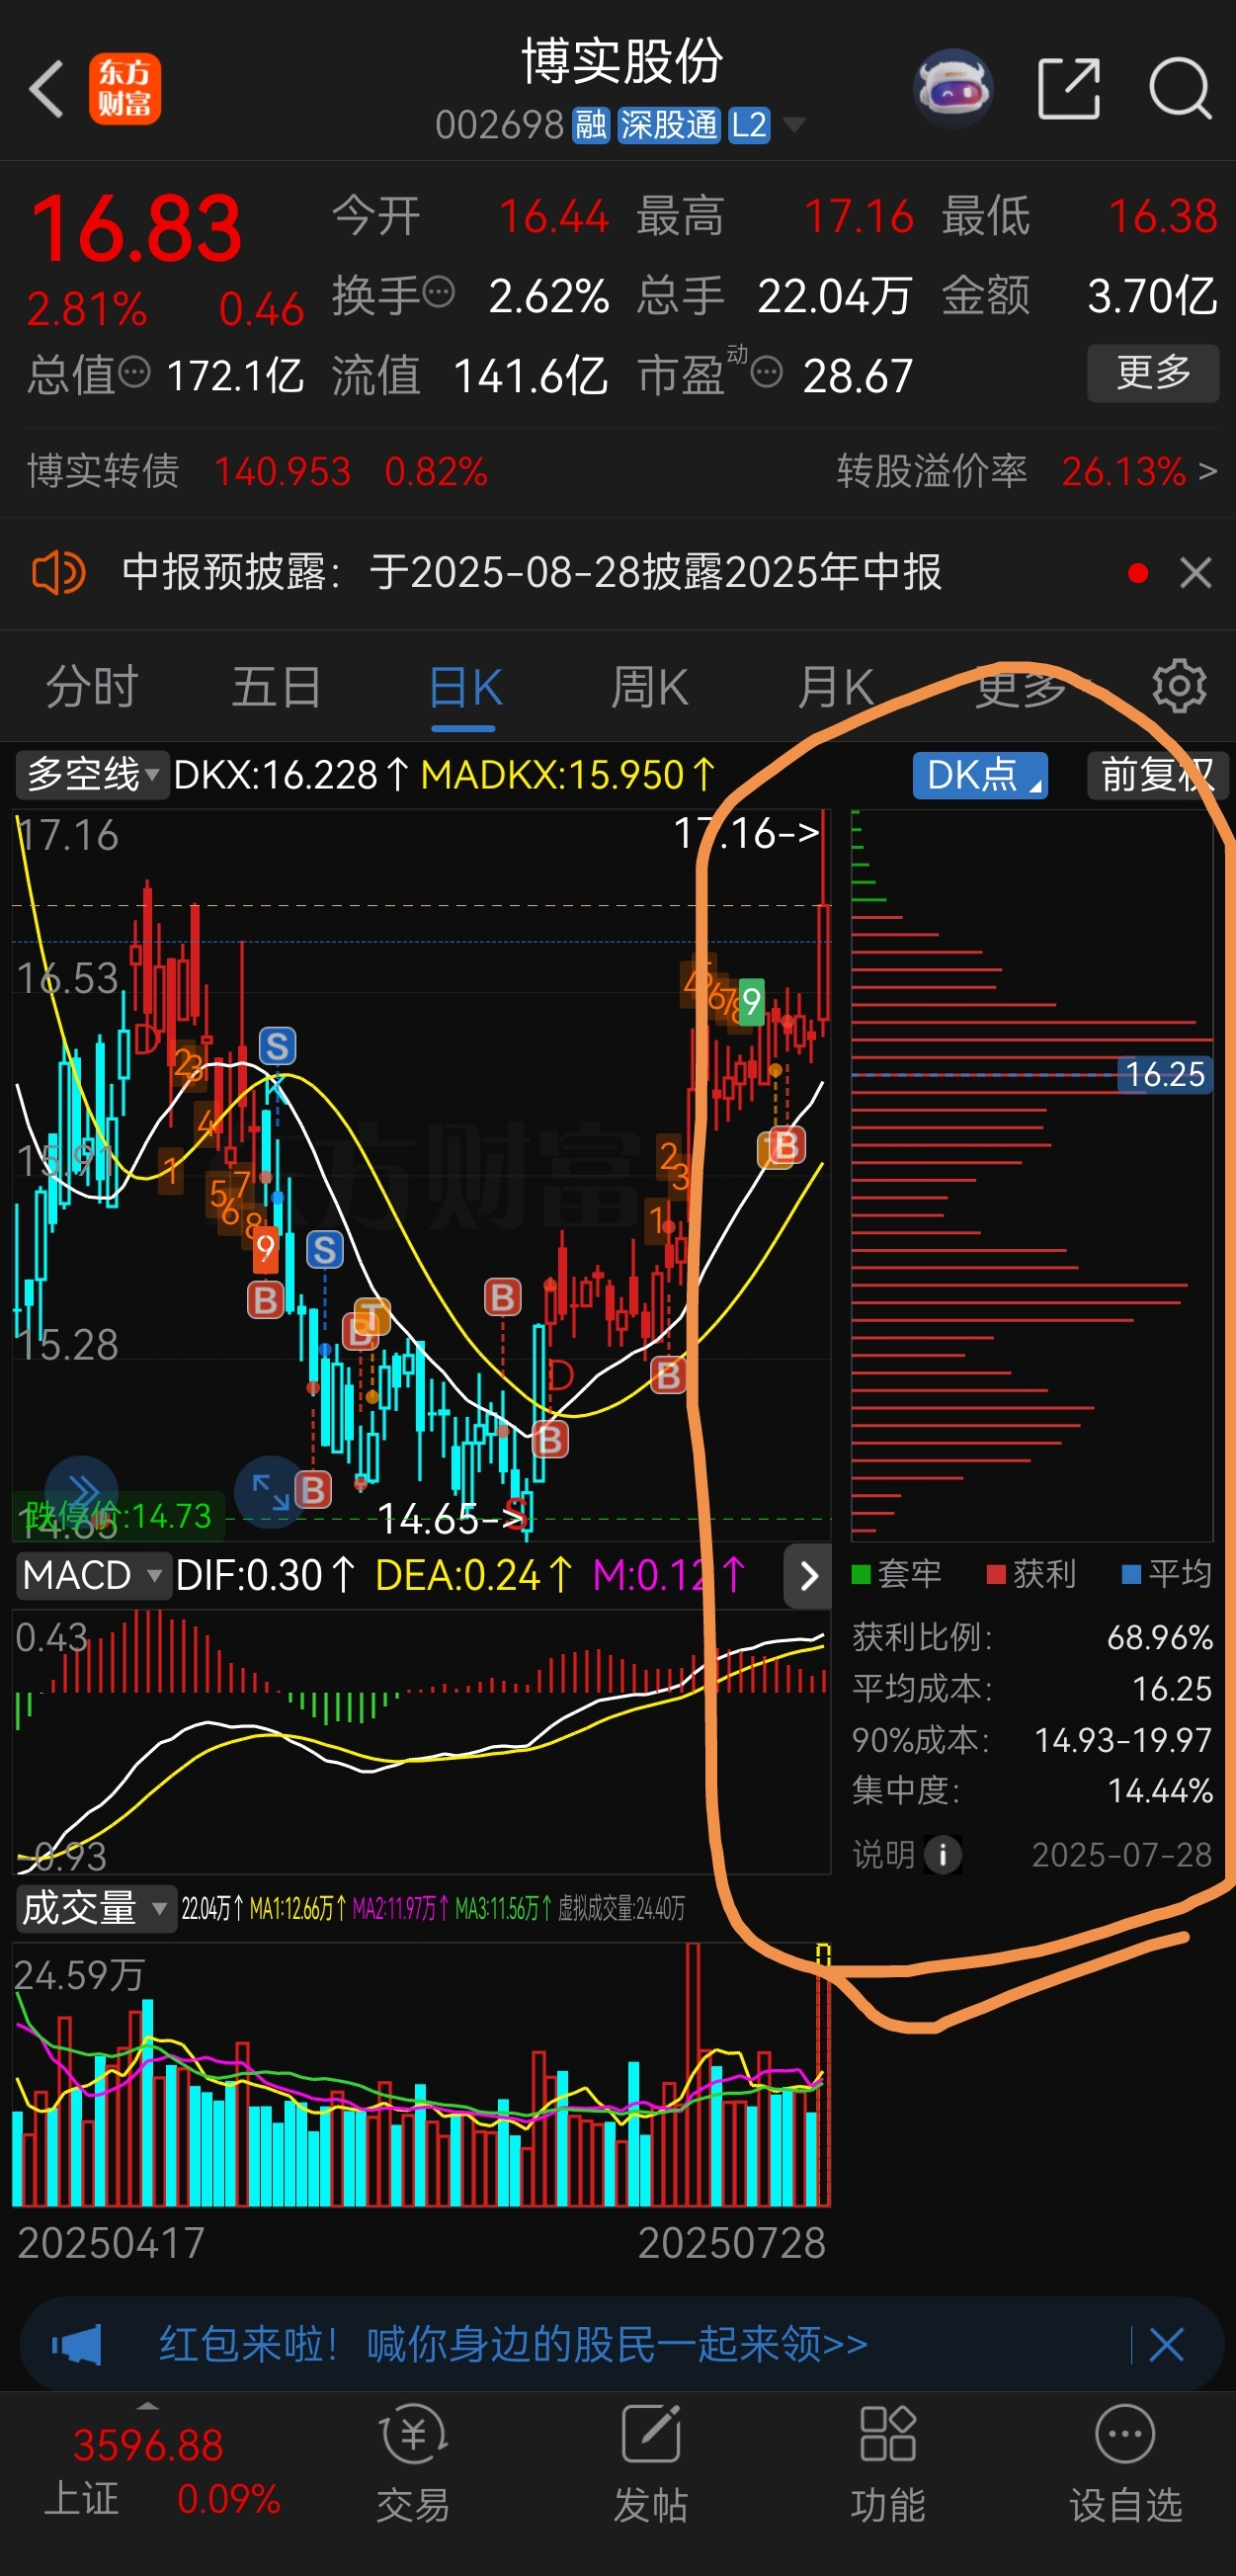Switch to the 周K tab
The height and width of the screenshot is (2576, 1236).
[650, 688]
